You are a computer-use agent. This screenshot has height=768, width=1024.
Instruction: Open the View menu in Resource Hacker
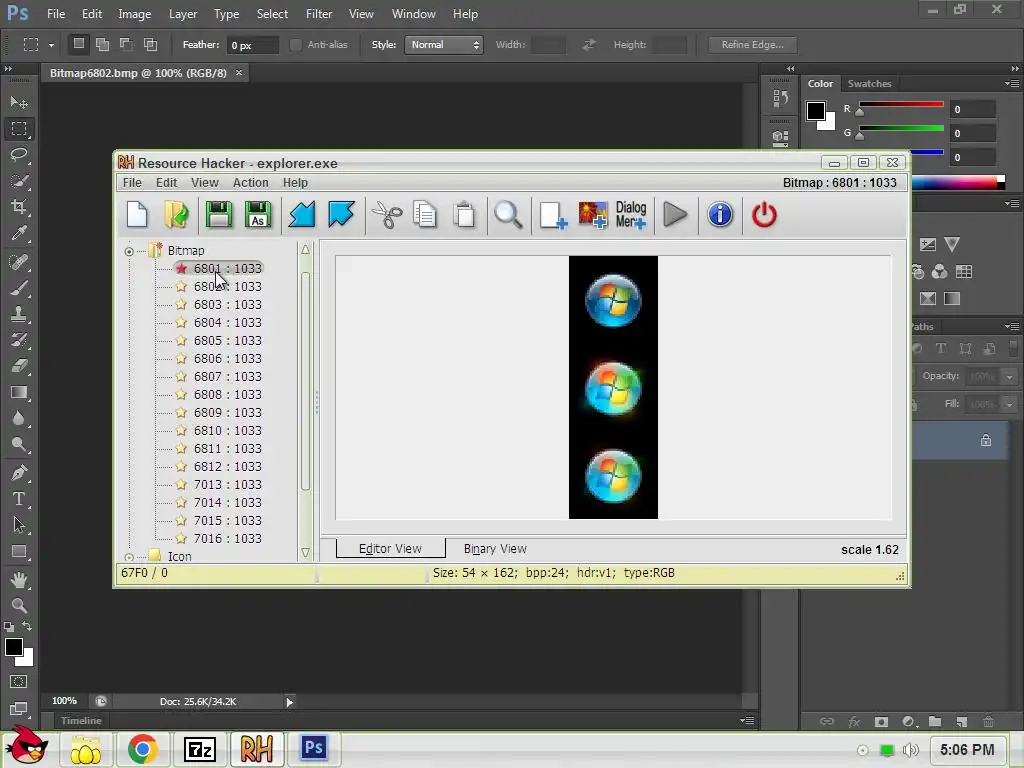click(204, 183)
